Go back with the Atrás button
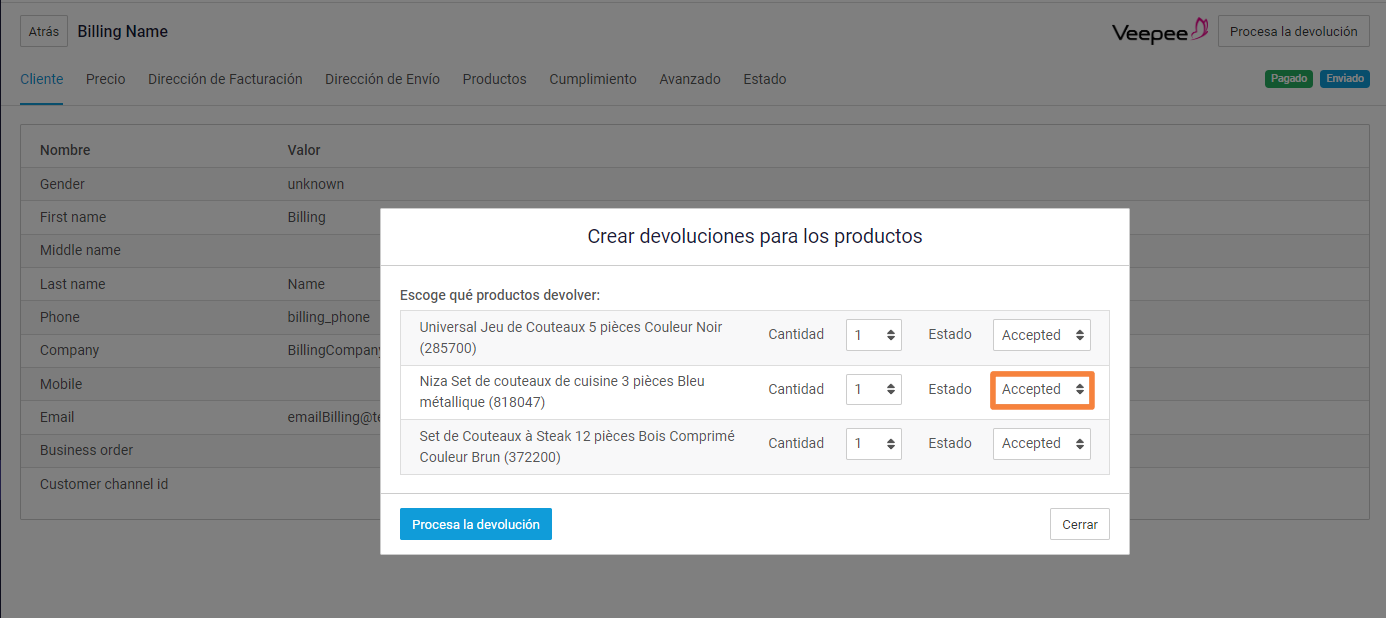Screen dimensions: 1386x618 pyautogui.click(x=44, y=32)
